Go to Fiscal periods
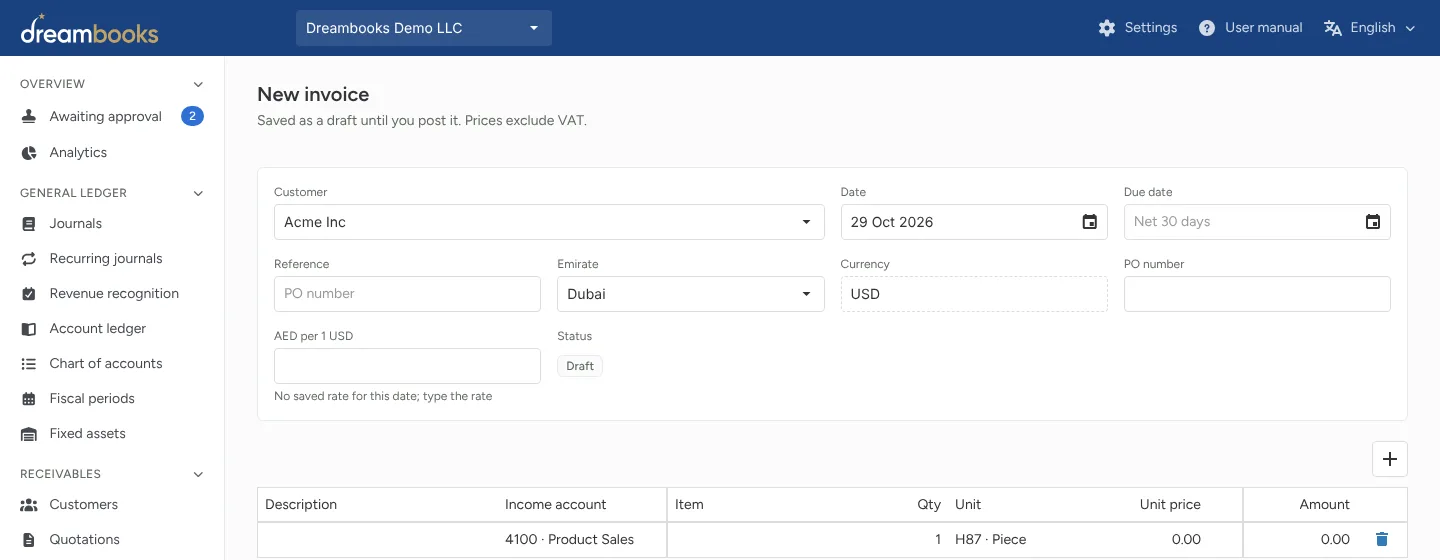Viewport: 1440px width, 560px height. pos(92,399)
